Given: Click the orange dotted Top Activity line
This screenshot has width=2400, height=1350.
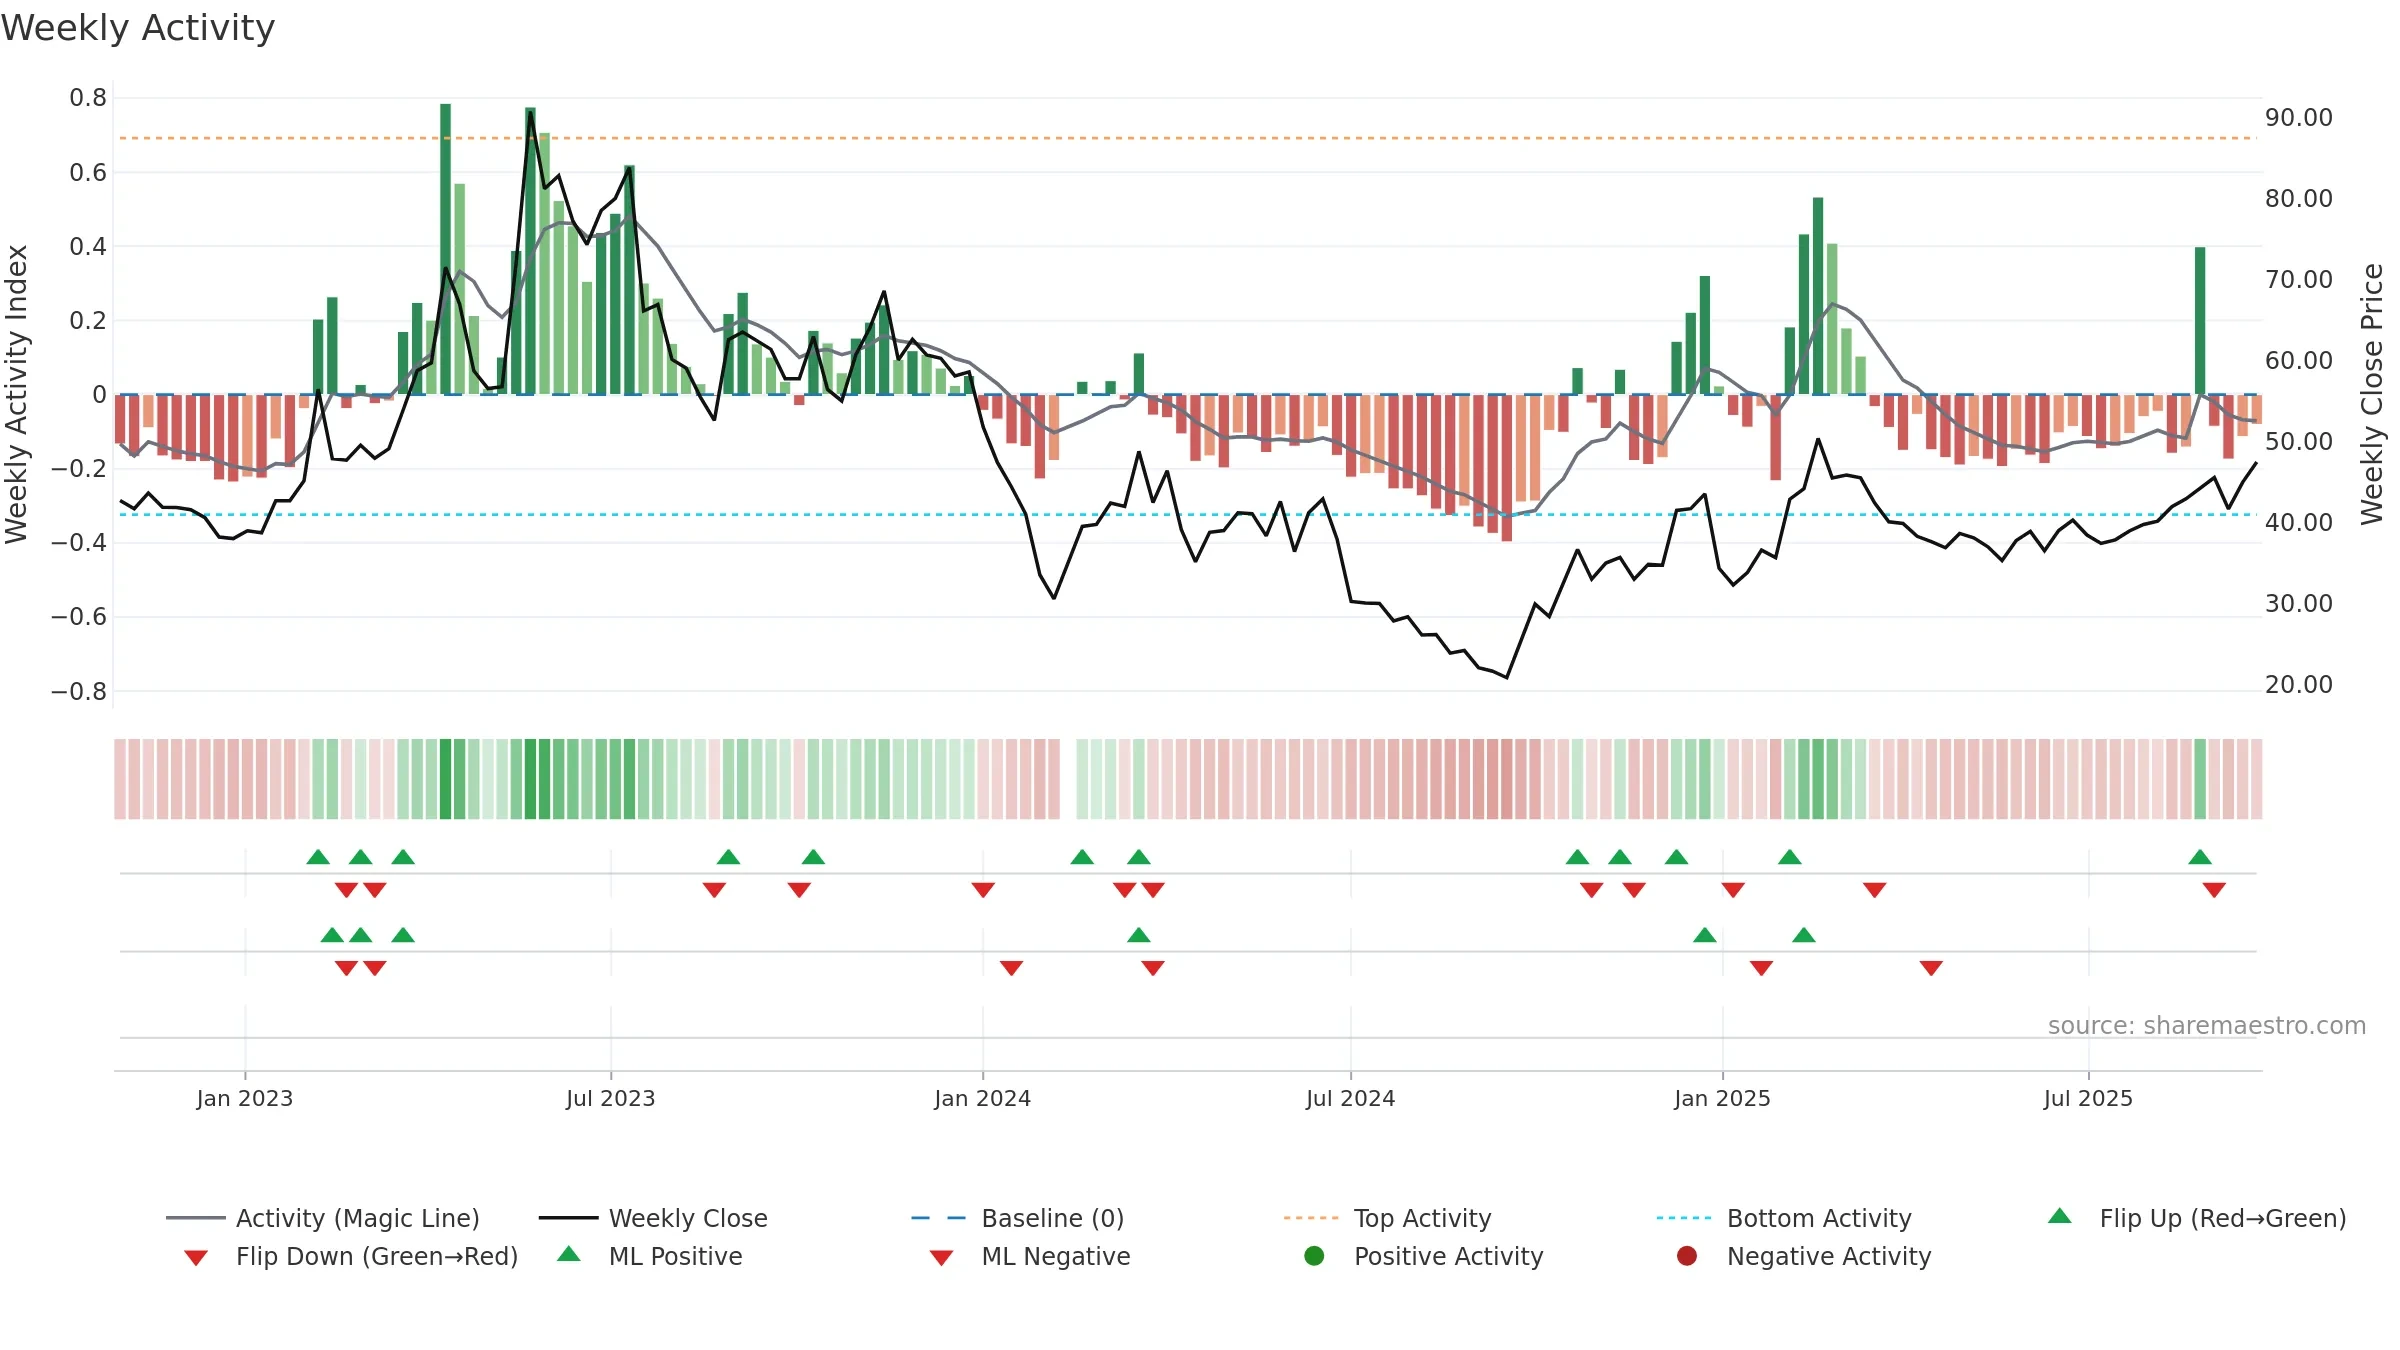Looking at the screenshot, I should 1188,138.
